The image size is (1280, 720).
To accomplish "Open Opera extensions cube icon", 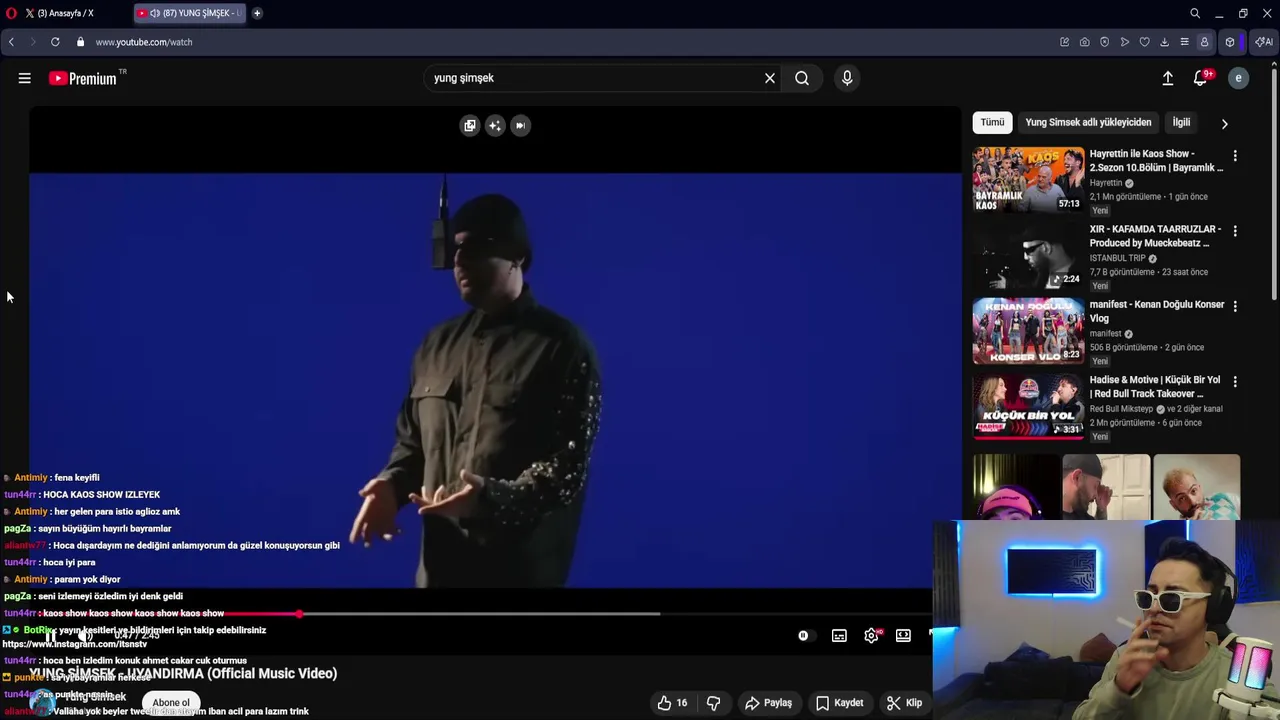I will point(1230,42).
